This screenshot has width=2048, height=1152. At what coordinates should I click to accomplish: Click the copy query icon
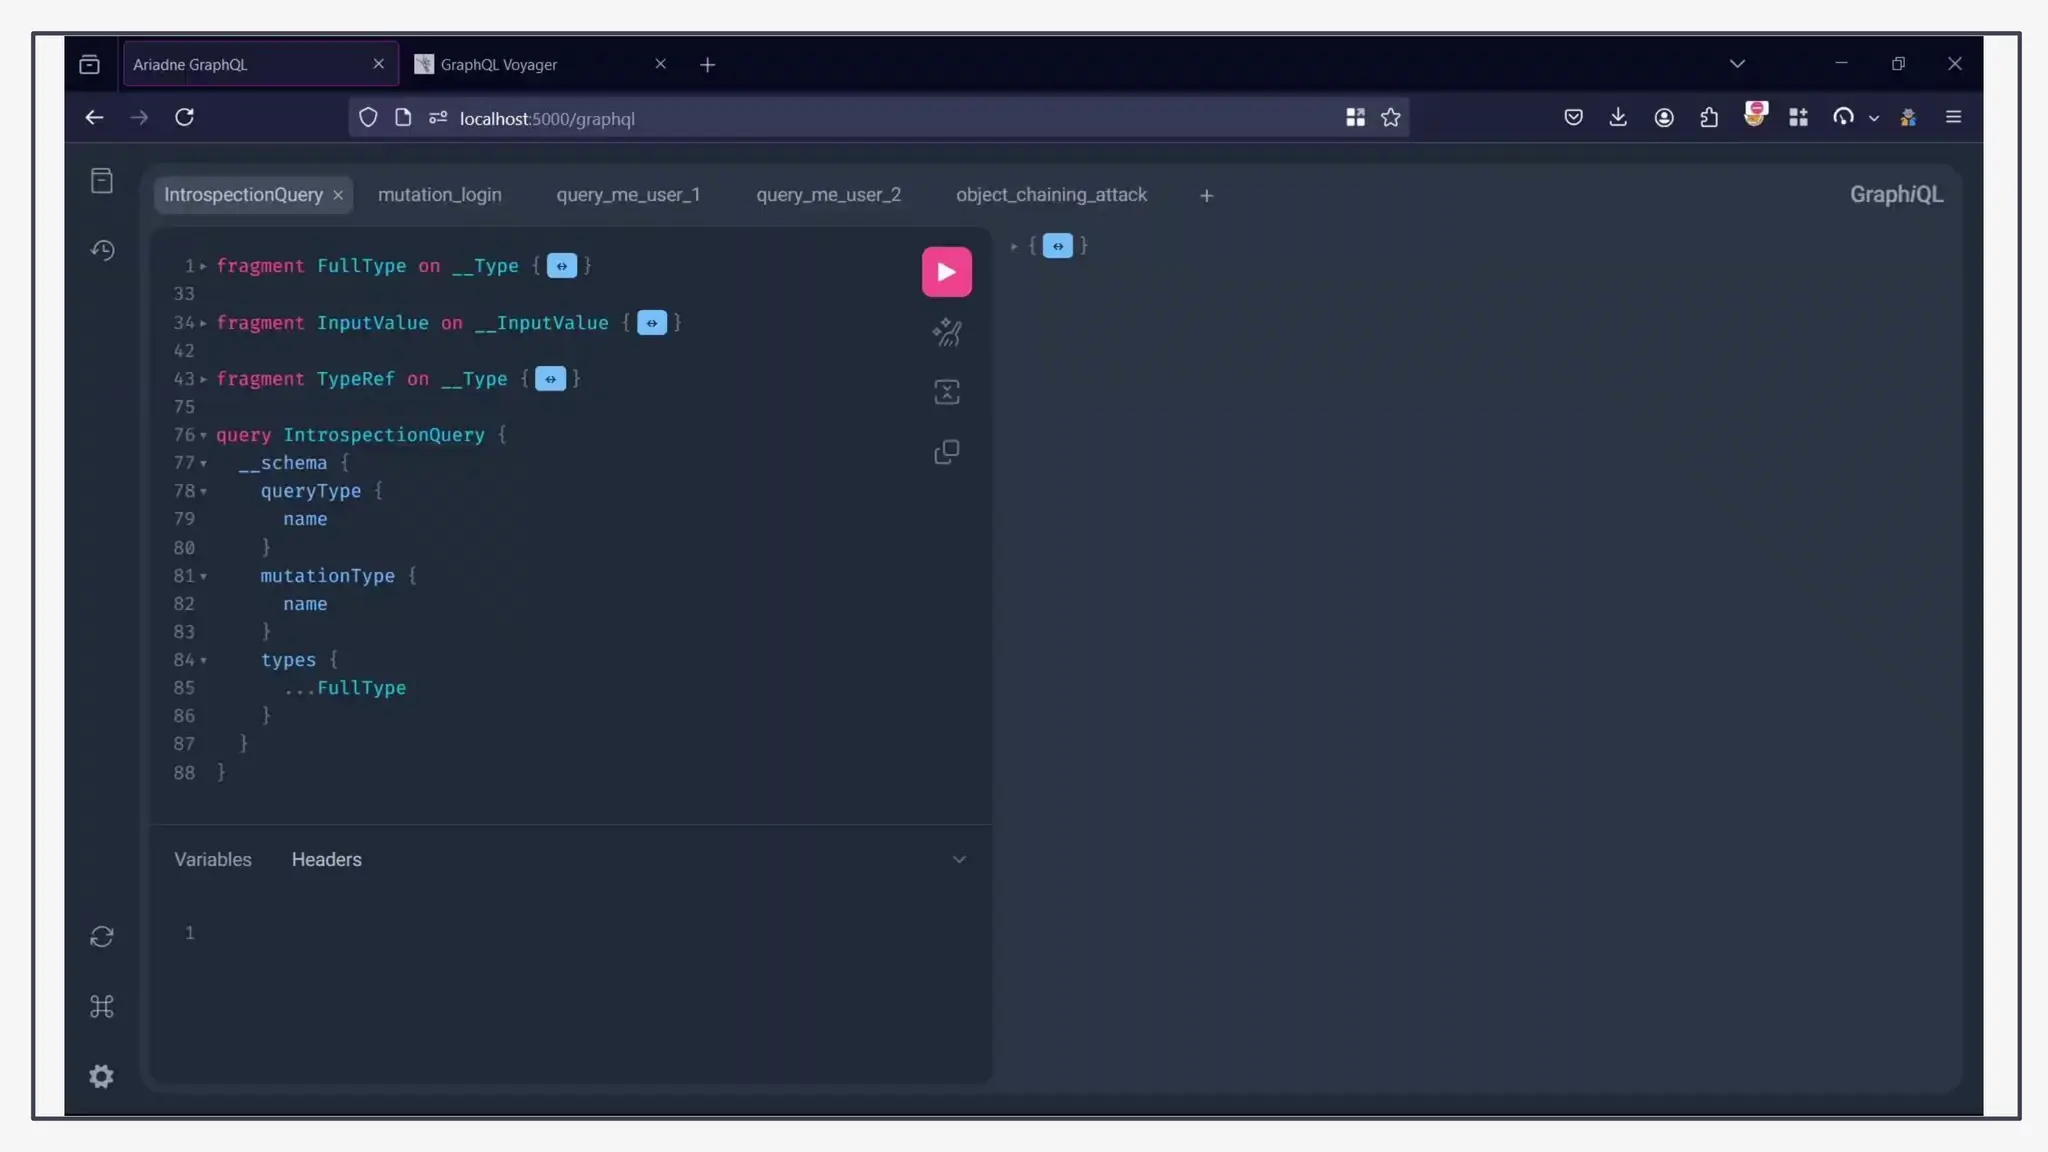(x=946, y=452)
